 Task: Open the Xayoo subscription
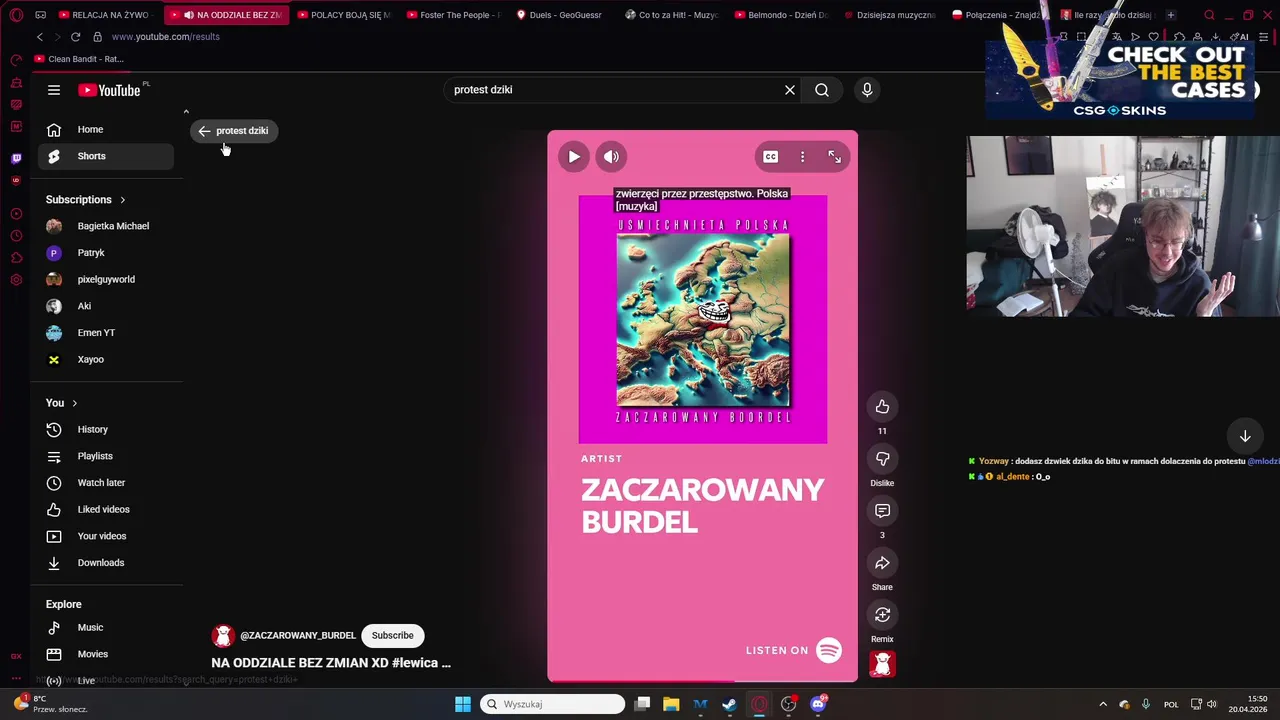[106, 359]
